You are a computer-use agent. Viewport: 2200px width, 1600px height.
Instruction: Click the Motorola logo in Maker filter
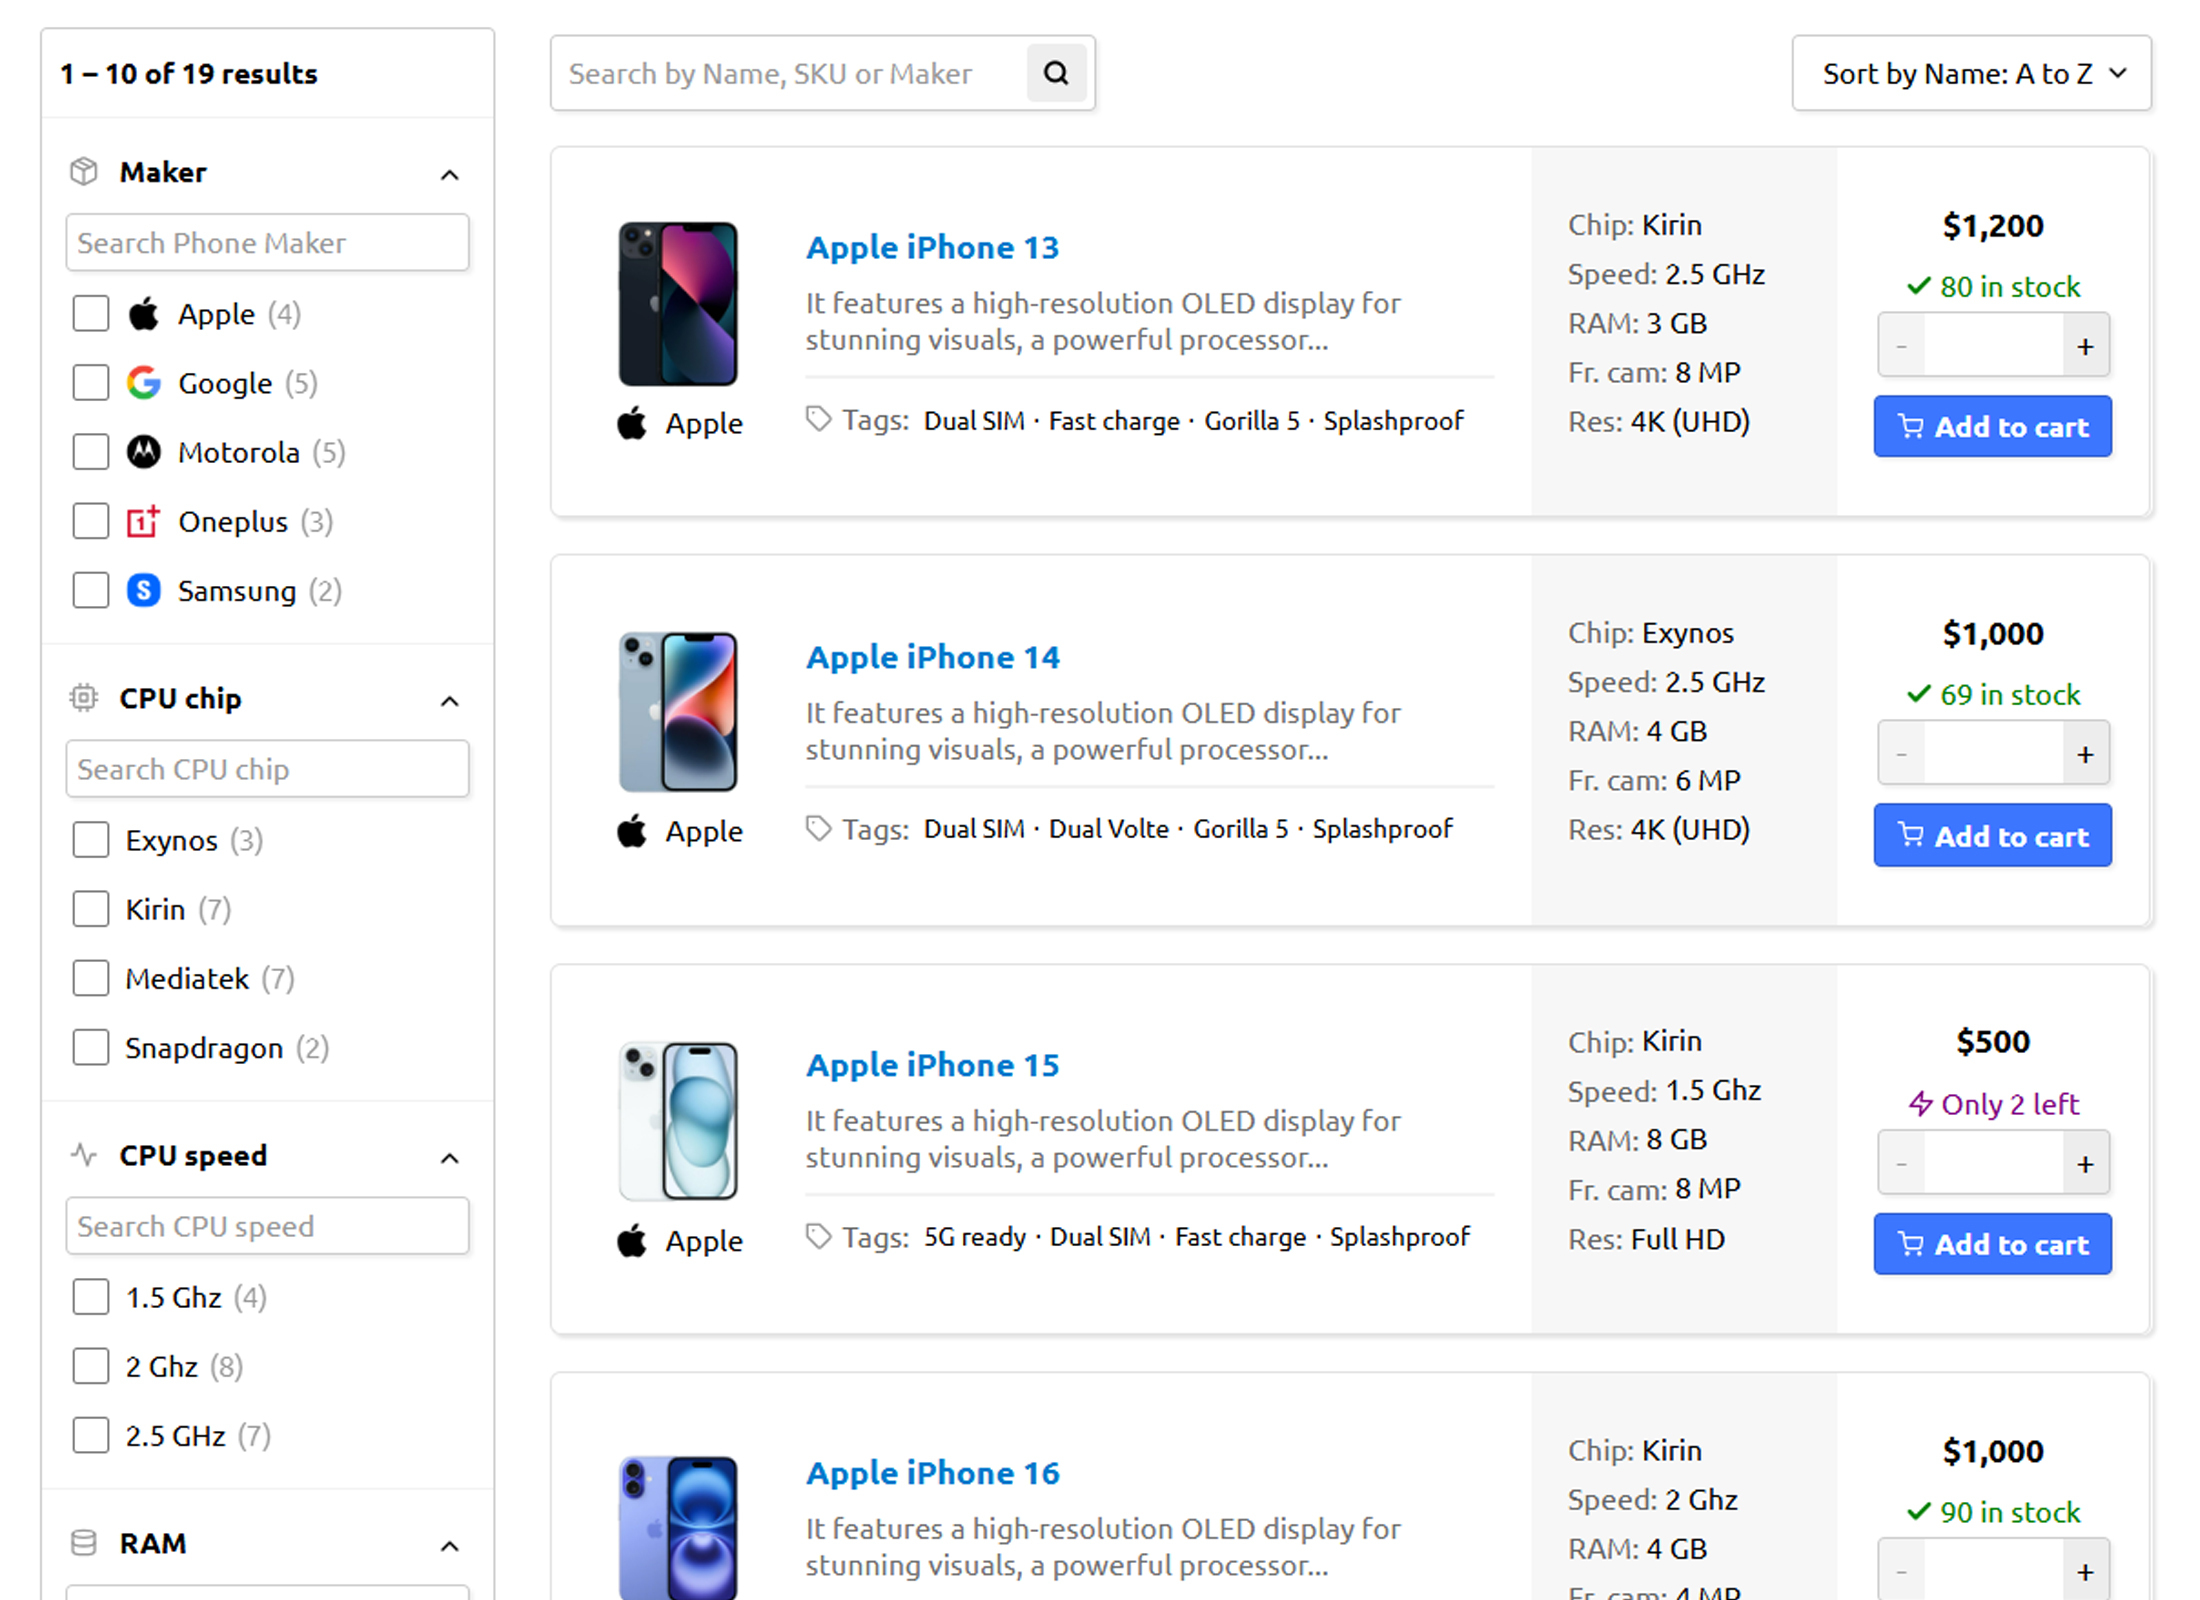point(144,452)
